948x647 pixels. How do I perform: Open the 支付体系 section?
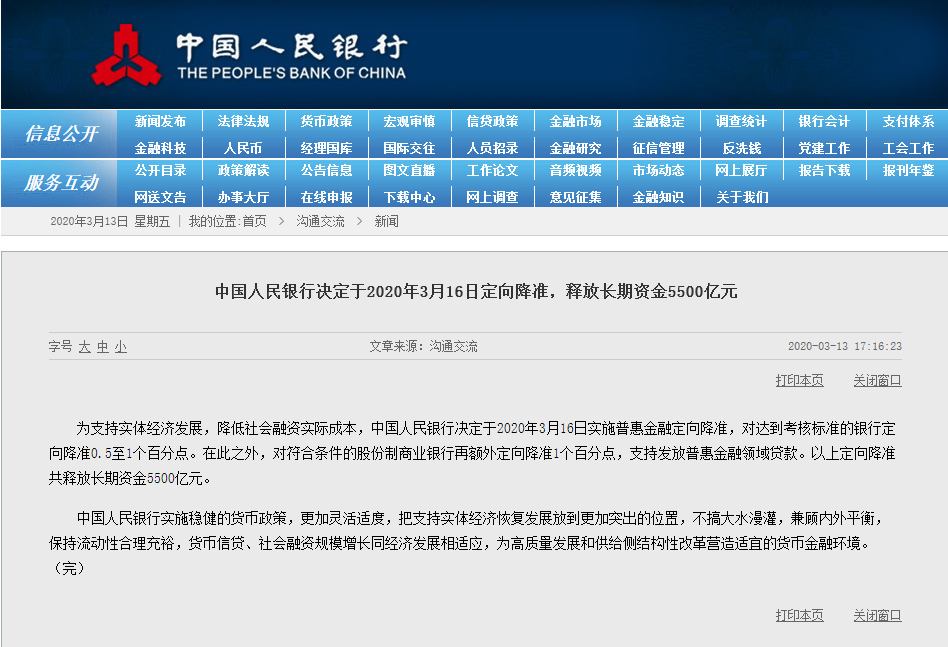point(908,119)
